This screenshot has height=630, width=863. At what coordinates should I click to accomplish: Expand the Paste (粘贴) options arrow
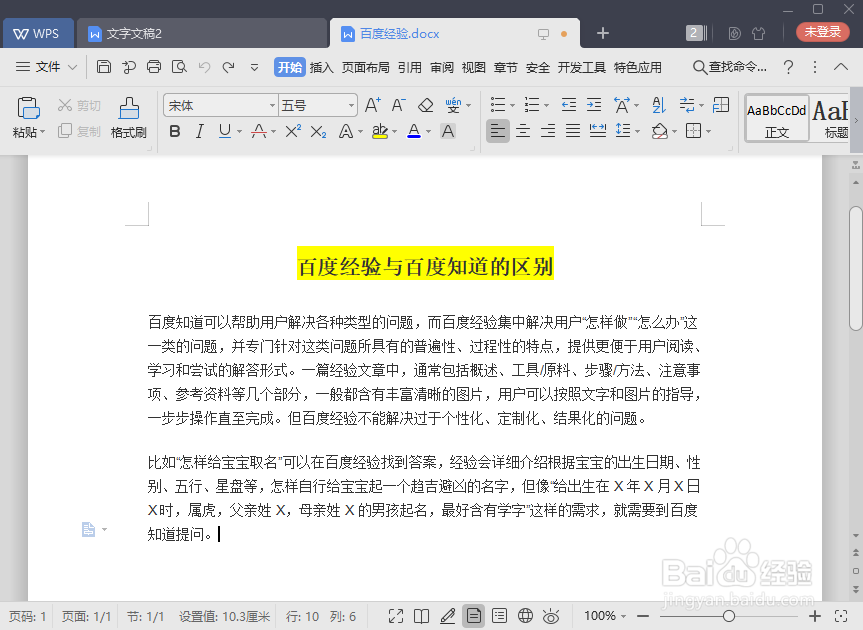(42, 132)
